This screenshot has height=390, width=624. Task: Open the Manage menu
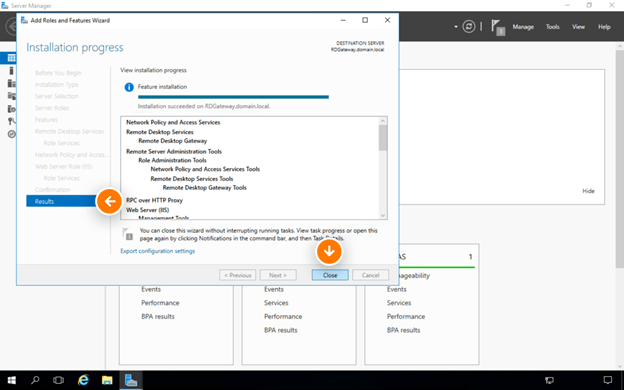(x=523, y=27)
